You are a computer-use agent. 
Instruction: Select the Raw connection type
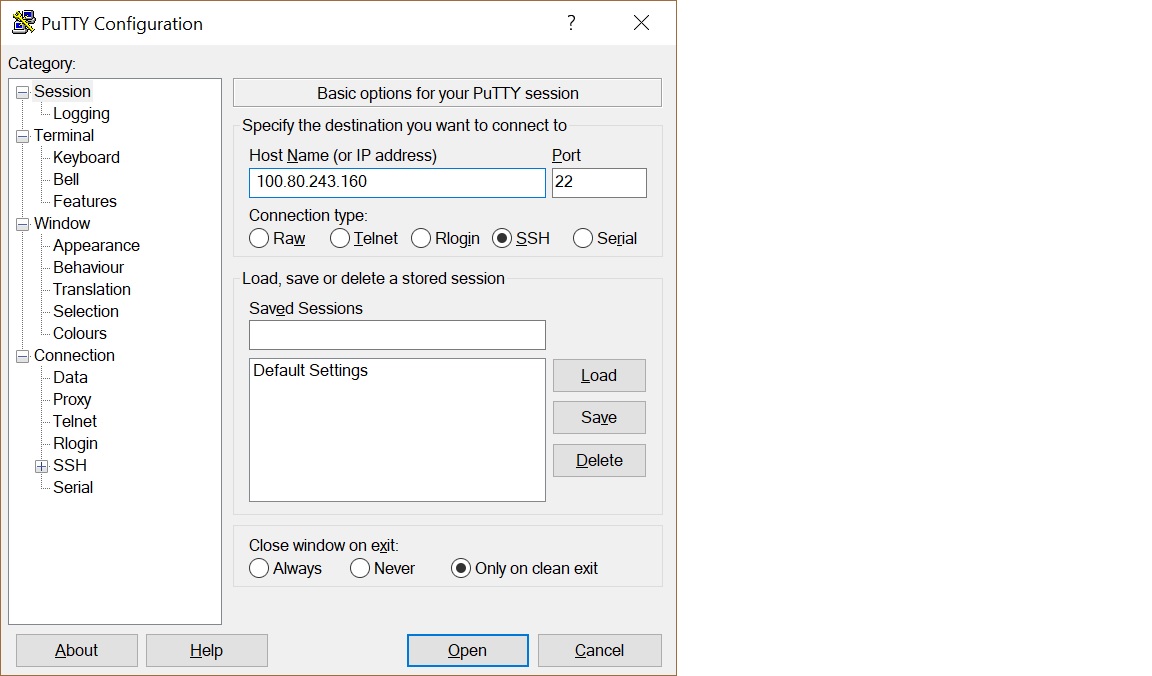[260, 238]
